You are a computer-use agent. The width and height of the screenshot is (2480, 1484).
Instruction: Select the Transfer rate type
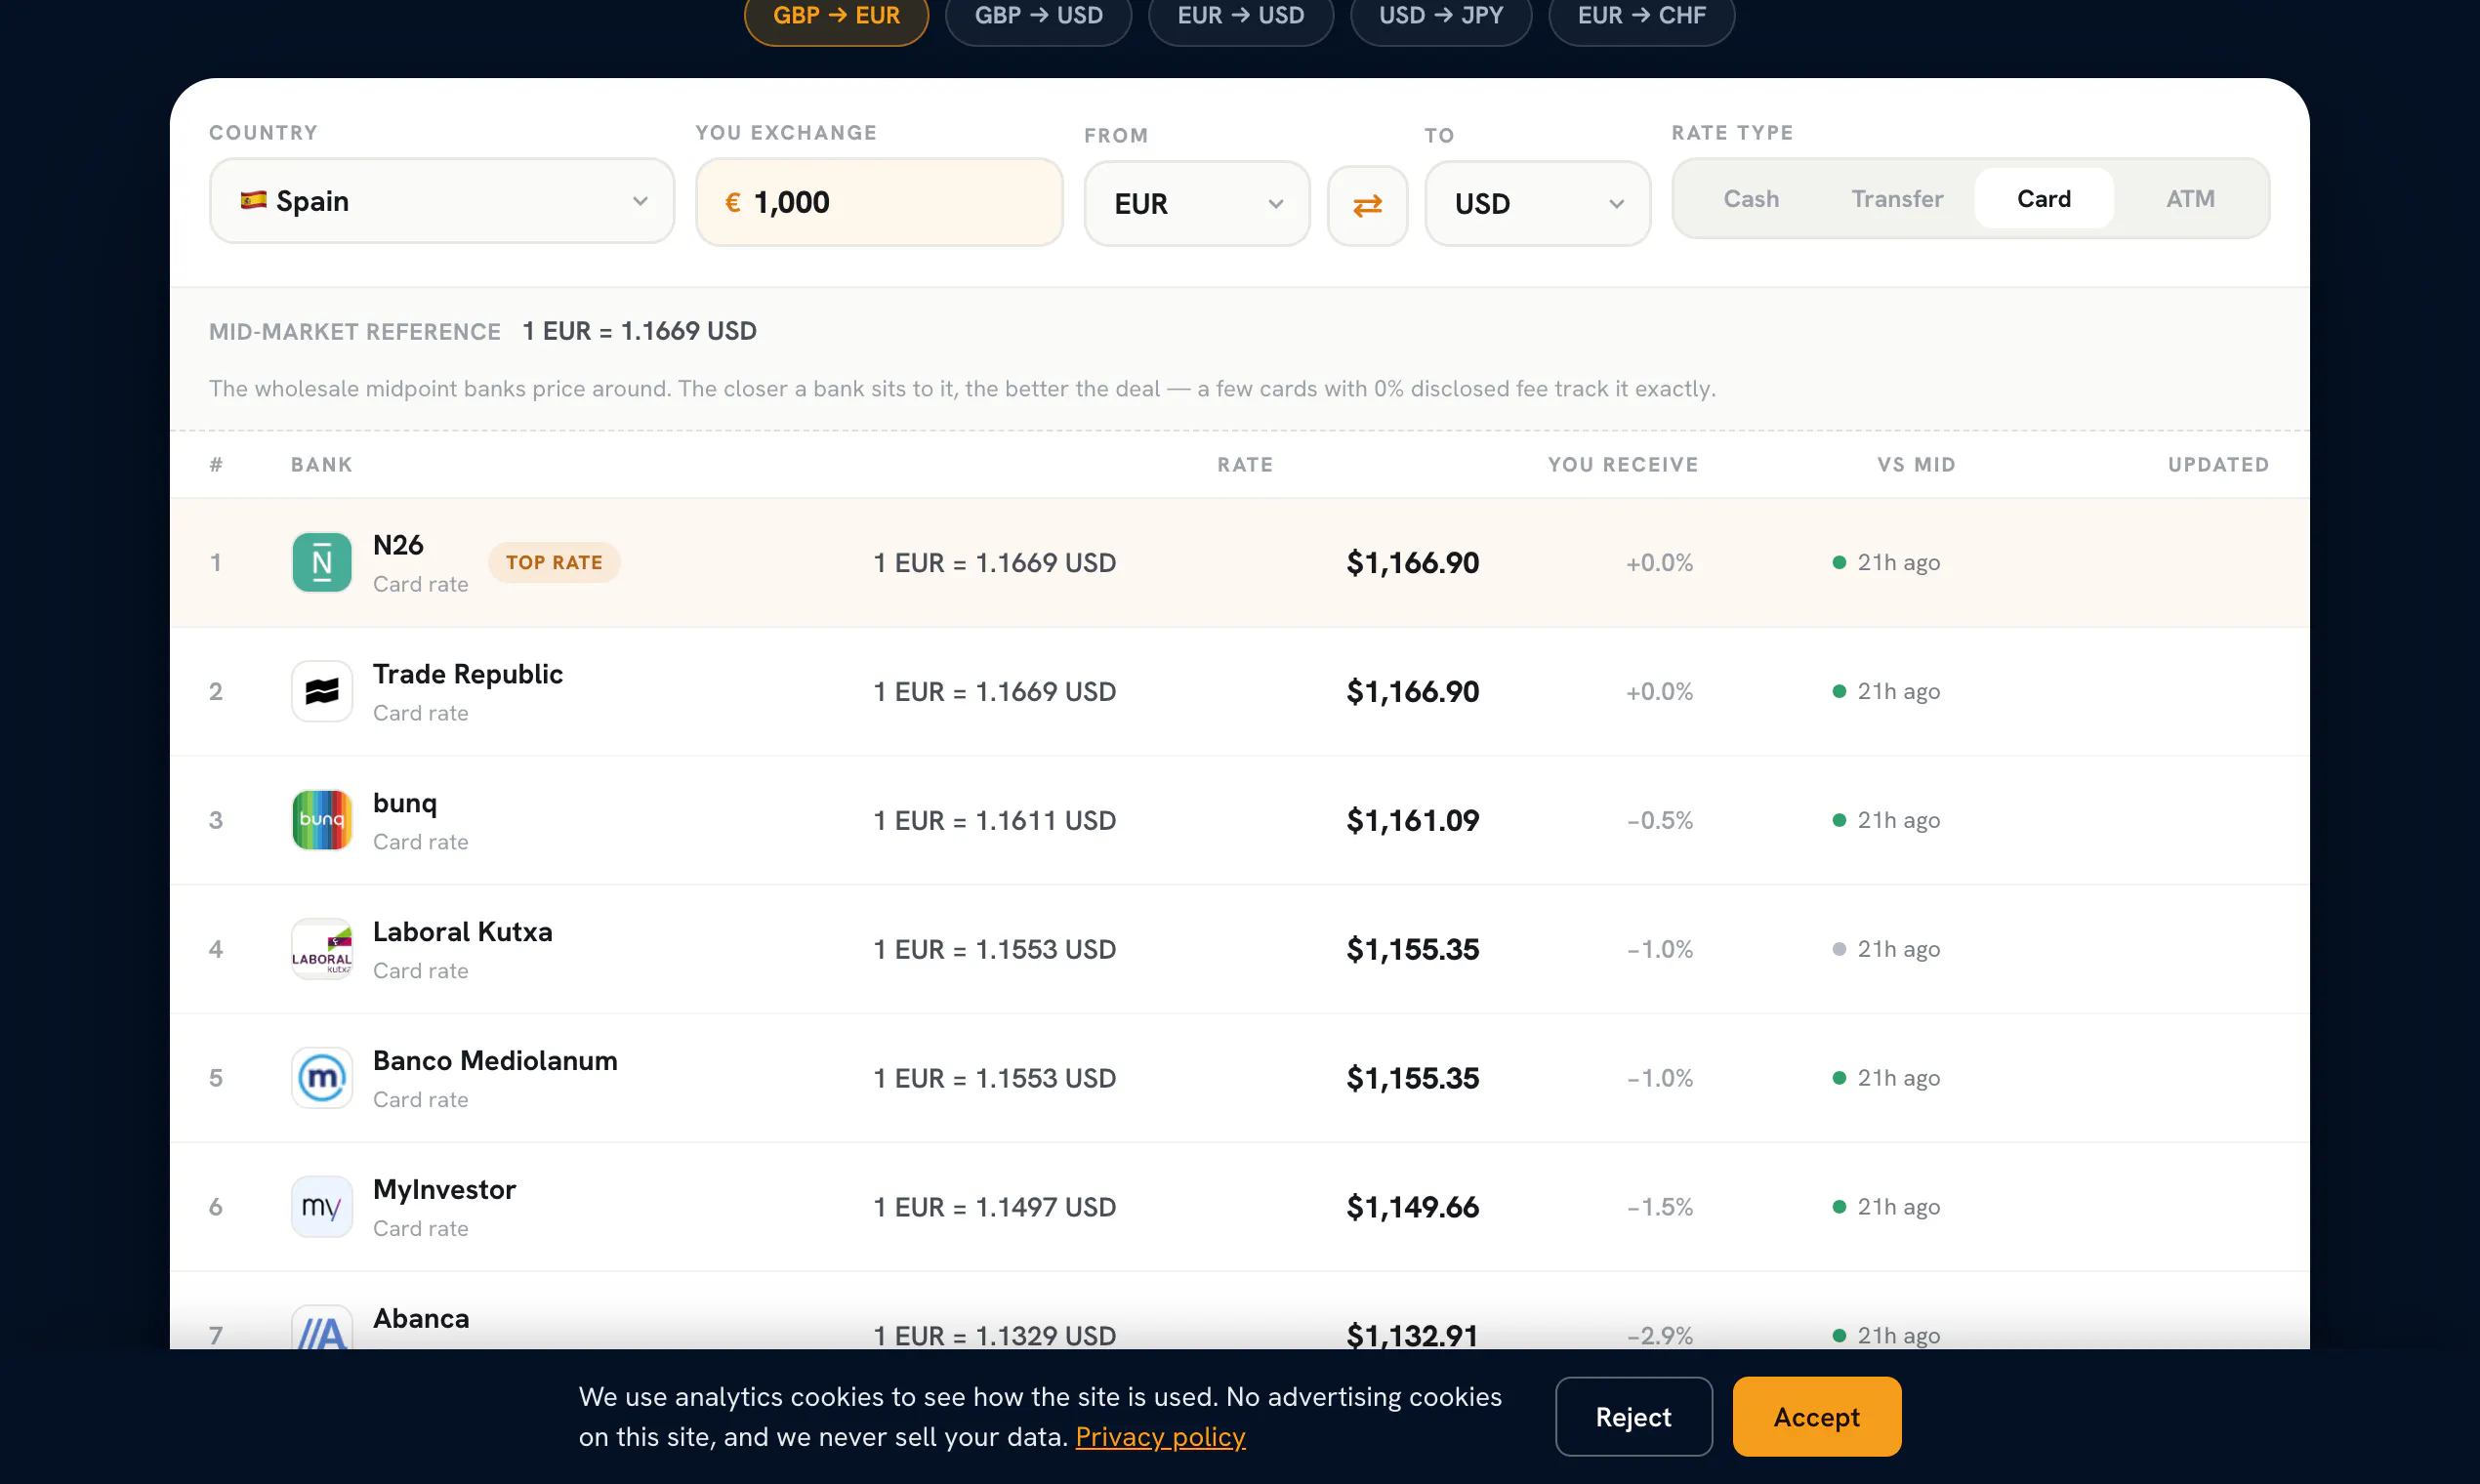(1897, 199)
